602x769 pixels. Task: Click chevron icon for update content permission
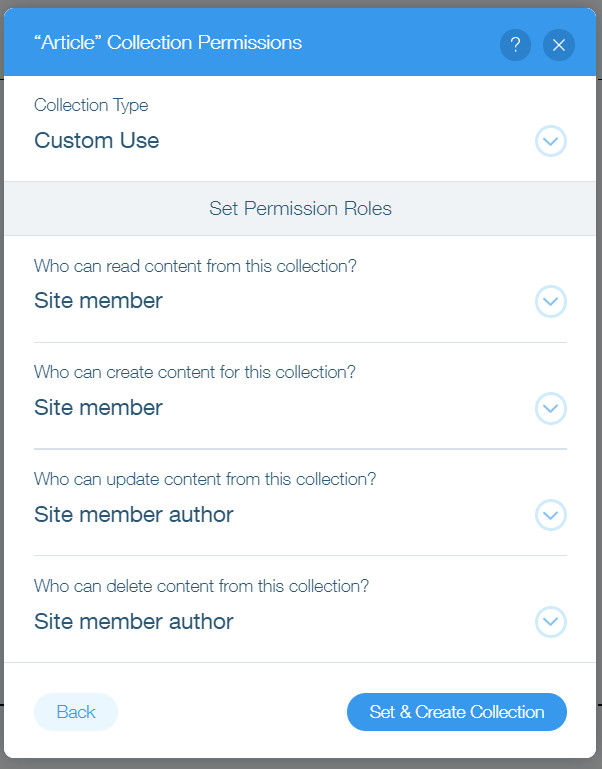550,515
